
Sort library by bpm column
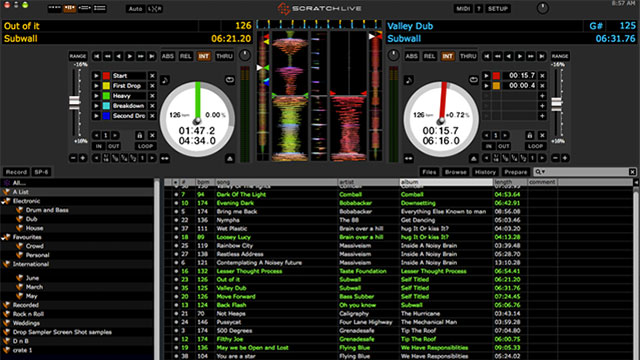(203, 182)
